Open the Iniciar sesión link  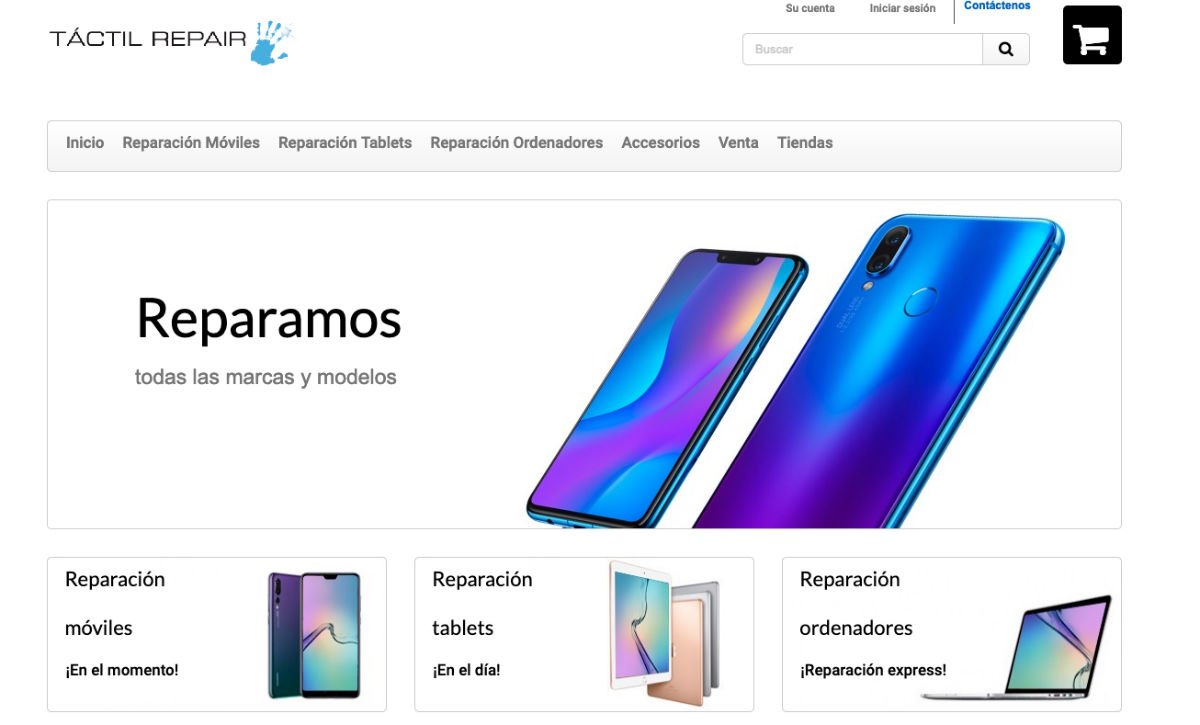coord(903,8)
